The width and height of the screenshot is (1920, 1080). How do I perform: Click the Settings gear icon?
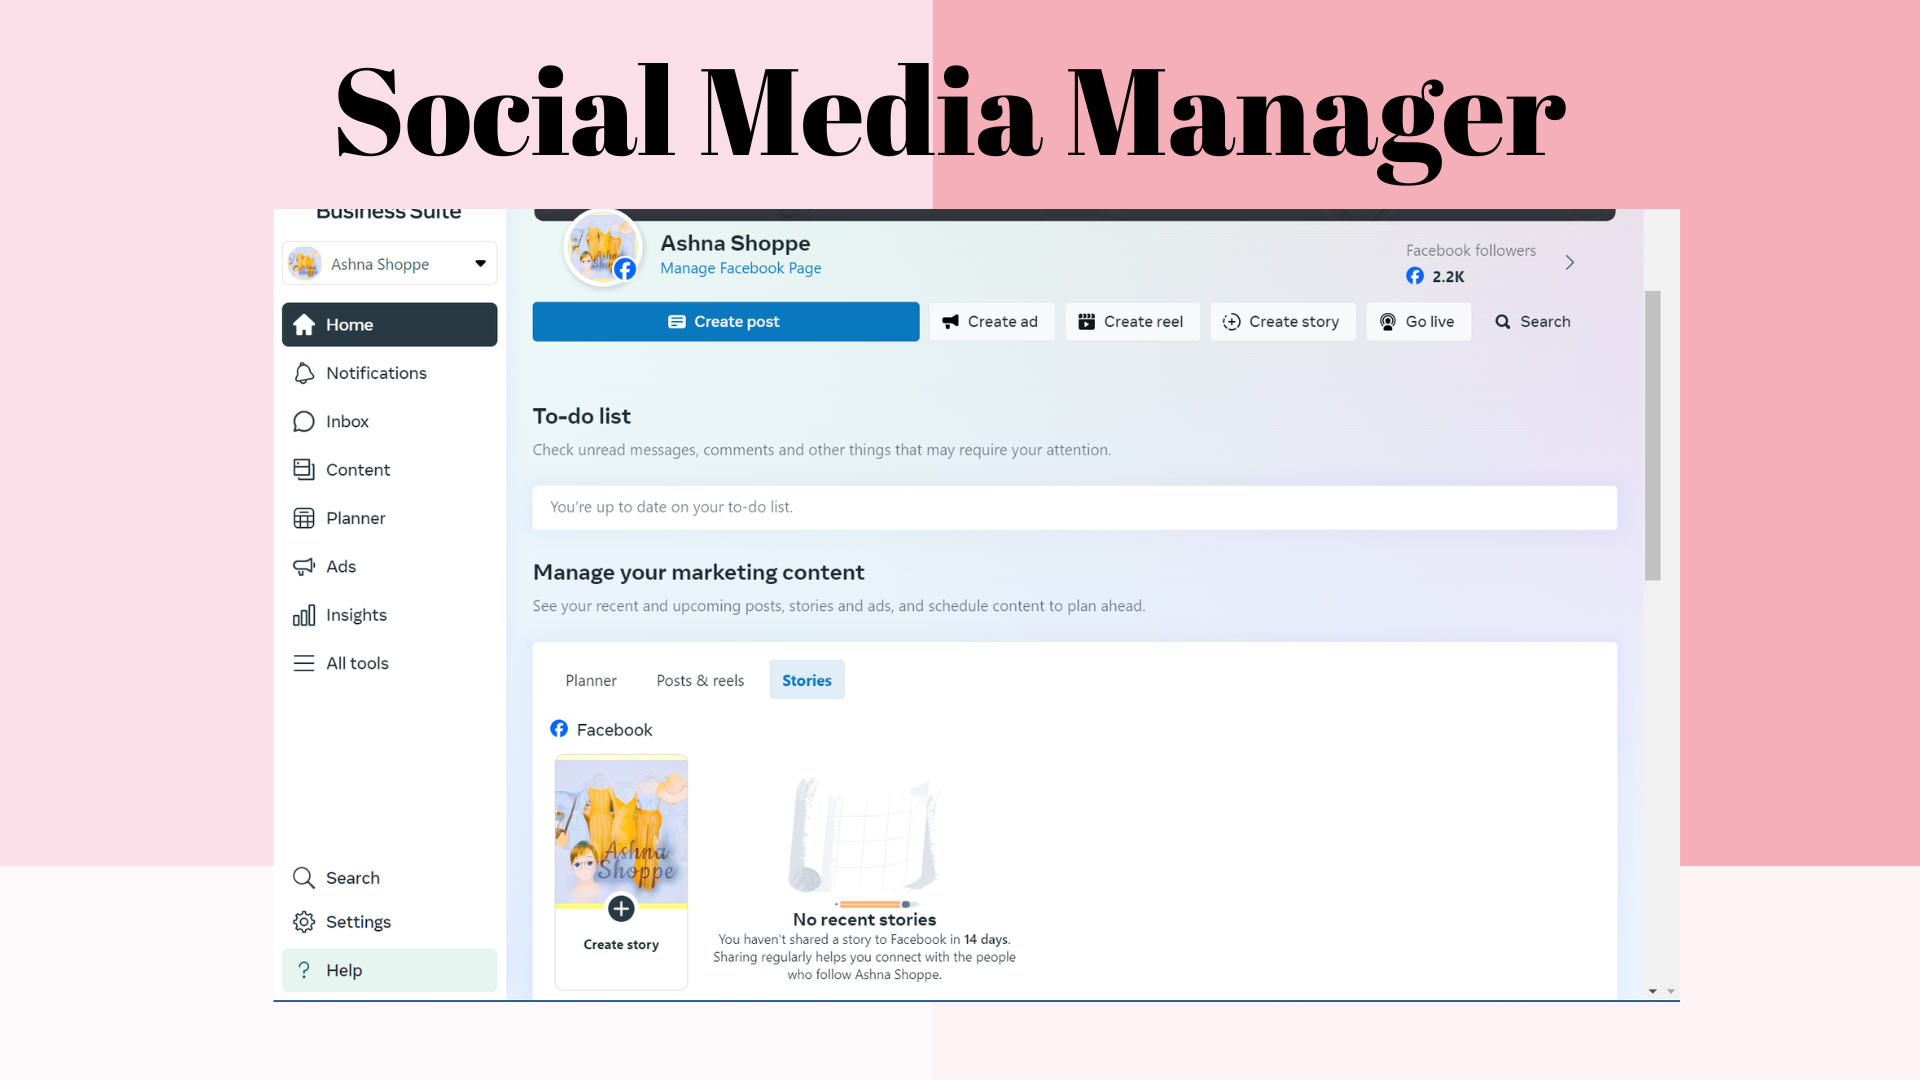point(304,922)
